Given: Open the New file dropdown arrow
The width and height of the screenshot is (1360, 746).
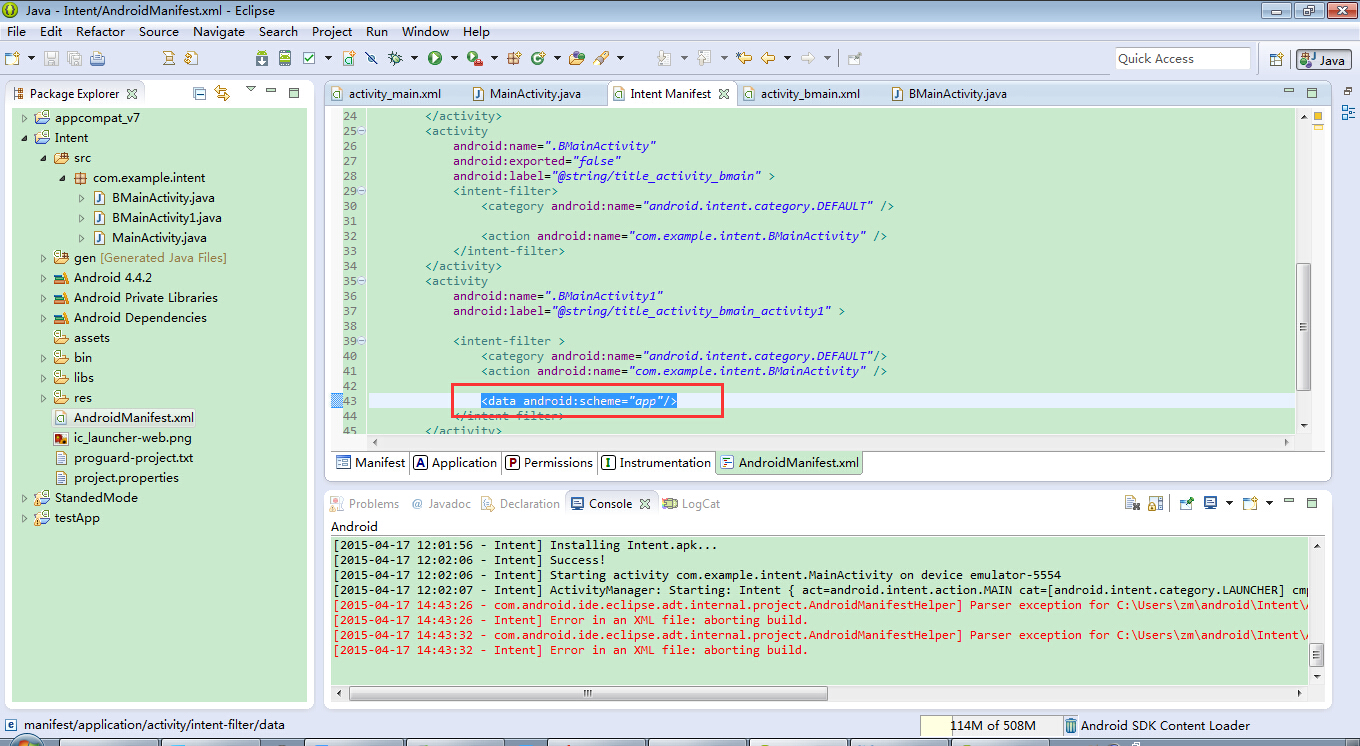Looking at the screenshot, I should (31, 58).
